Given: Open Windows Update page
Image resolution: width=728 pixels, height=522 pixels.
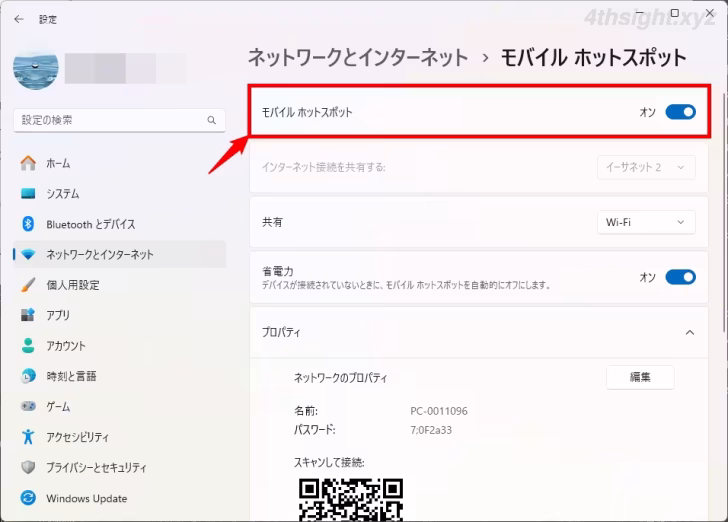Looking at the screenshot, I should click(119, 498).
